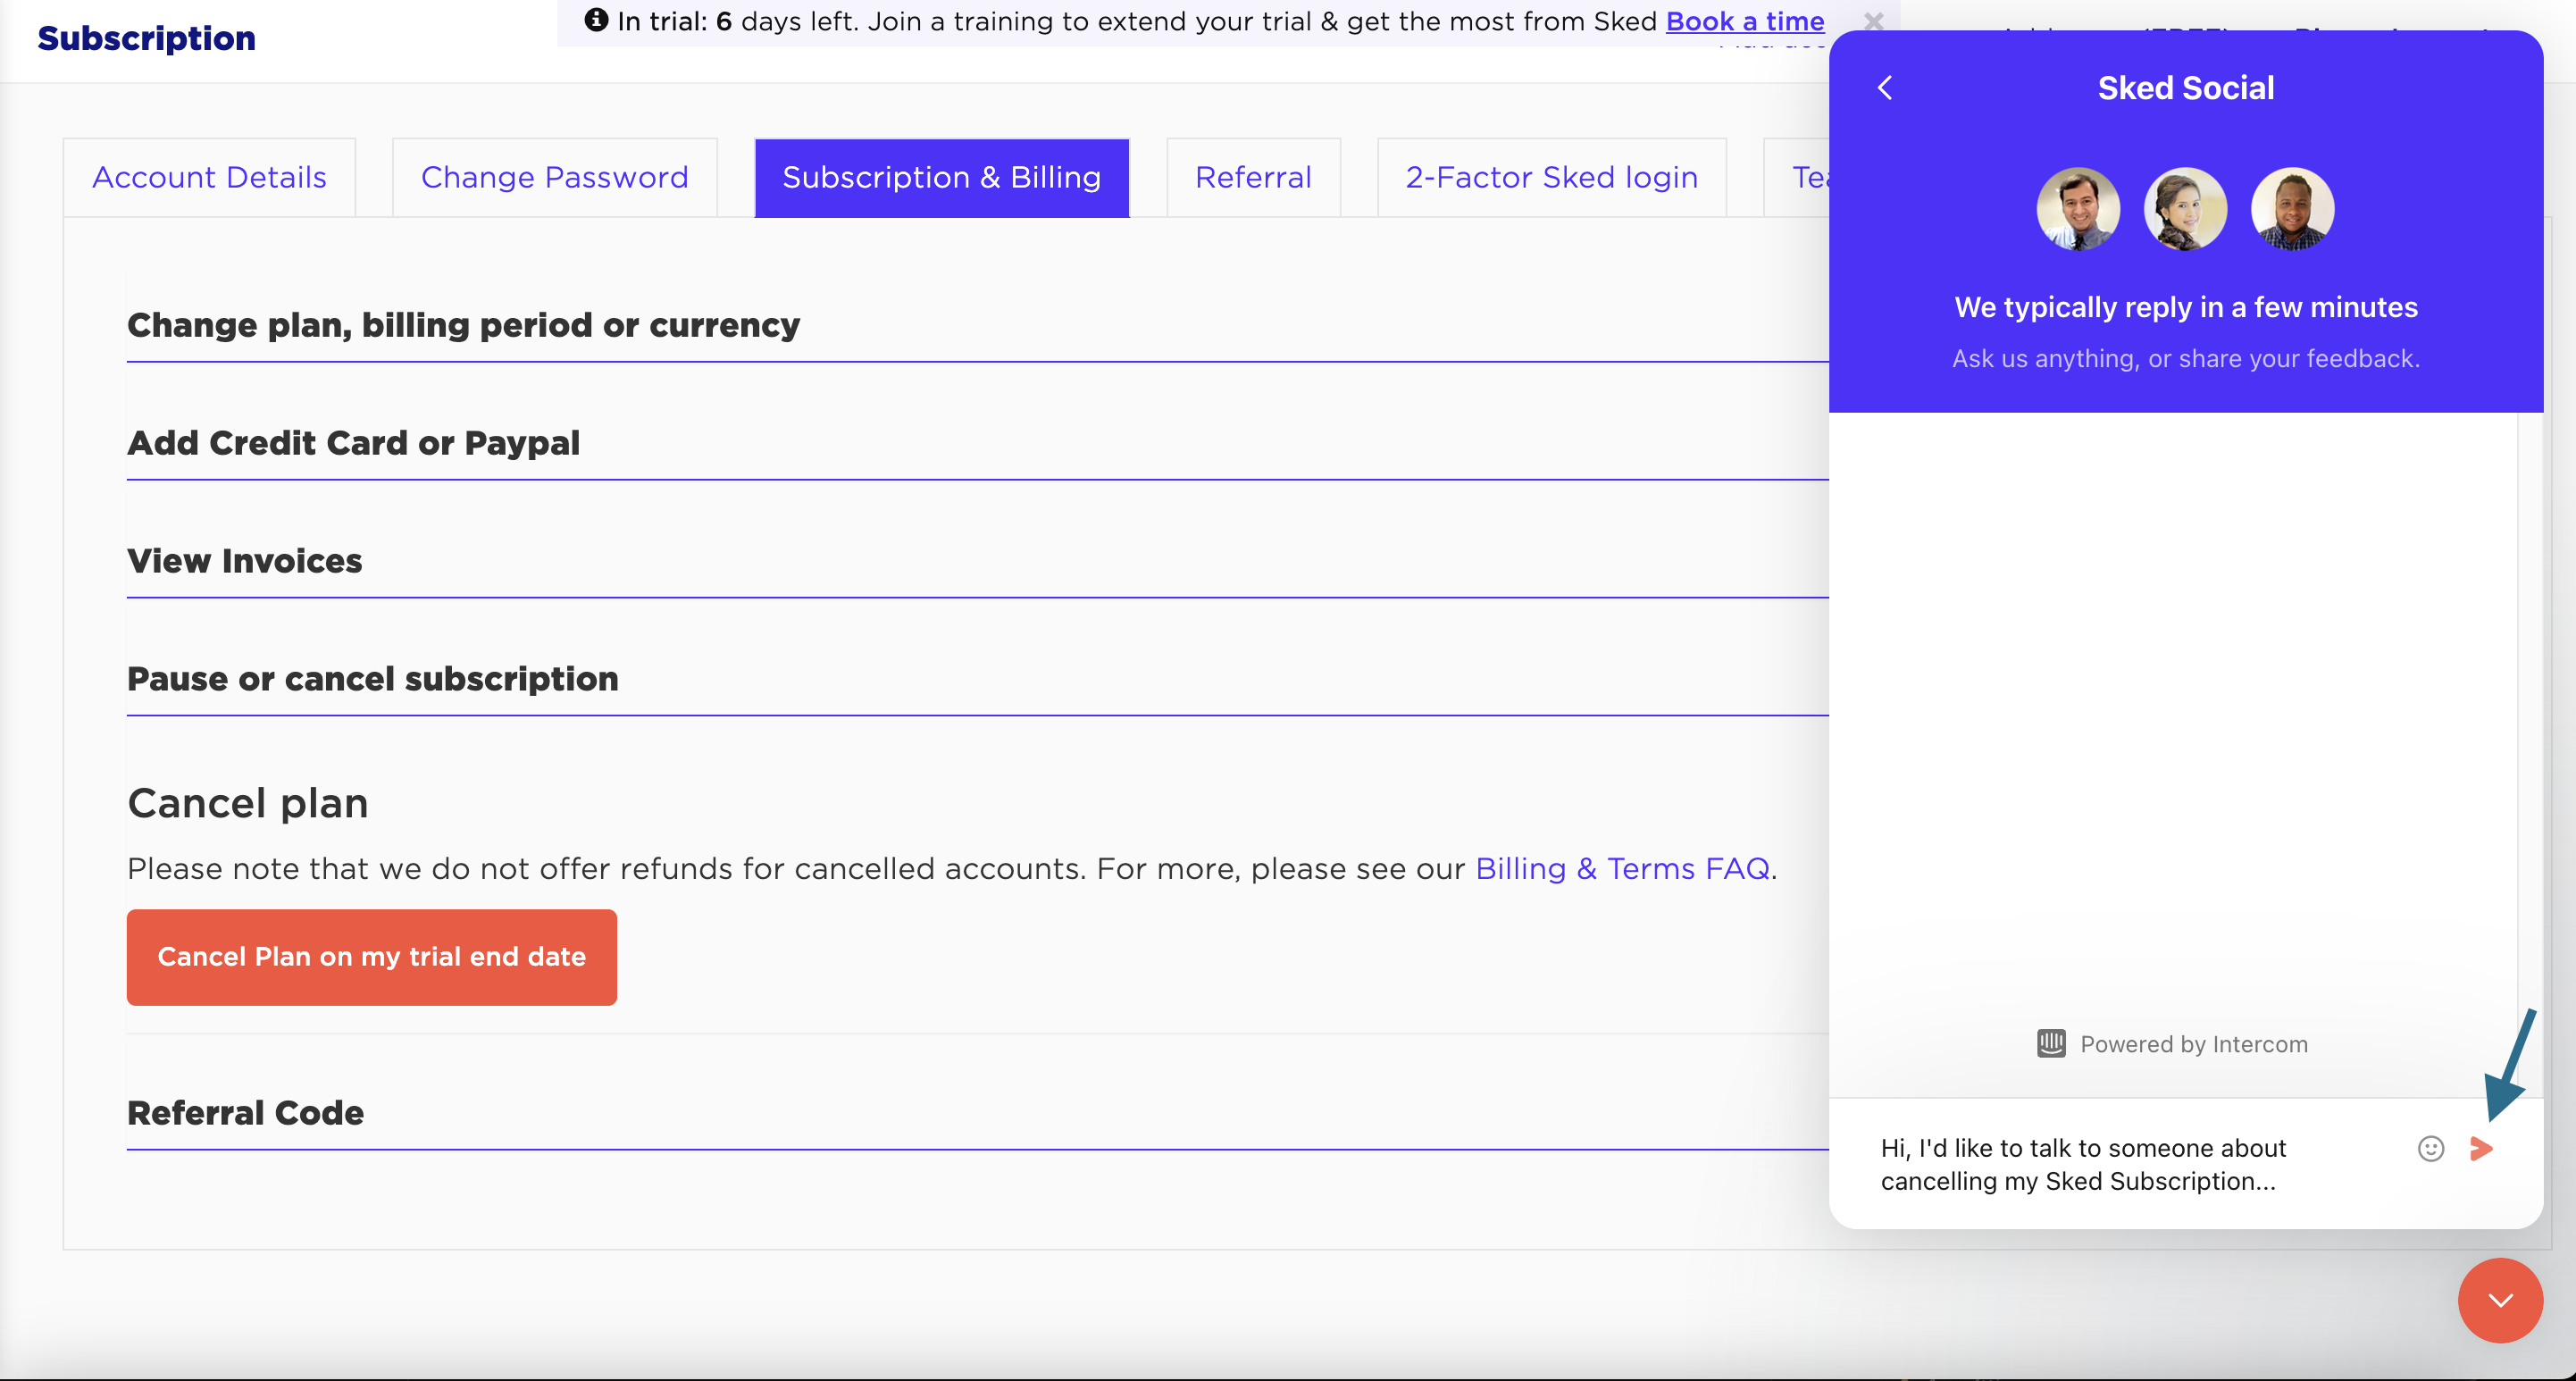The height and width of the screenshot is (1381, 2576).
Task: Open the emoji picker in the chat
Action: click(2430, 1148)
